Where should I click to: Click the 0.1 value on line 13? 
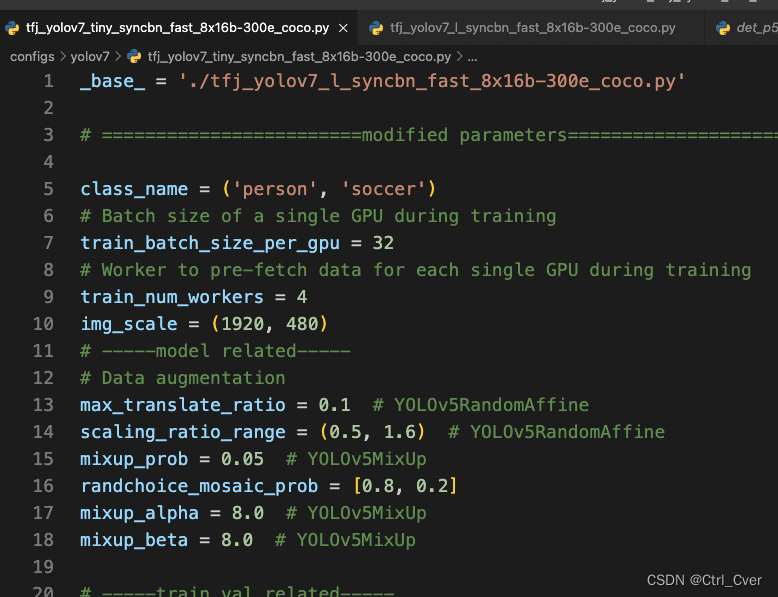pos(334,405)
